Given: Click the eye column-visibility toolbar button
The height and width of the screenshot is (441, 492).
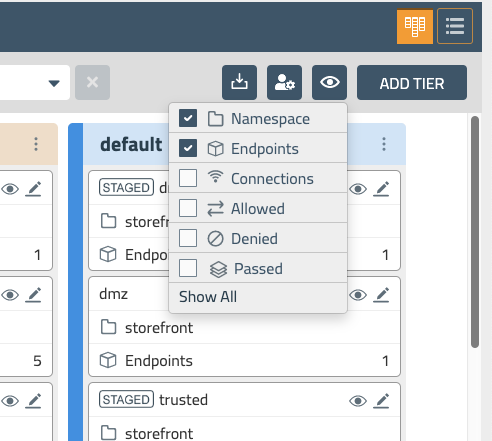Looking at the screenshot, I should click(x=329, y=82).
